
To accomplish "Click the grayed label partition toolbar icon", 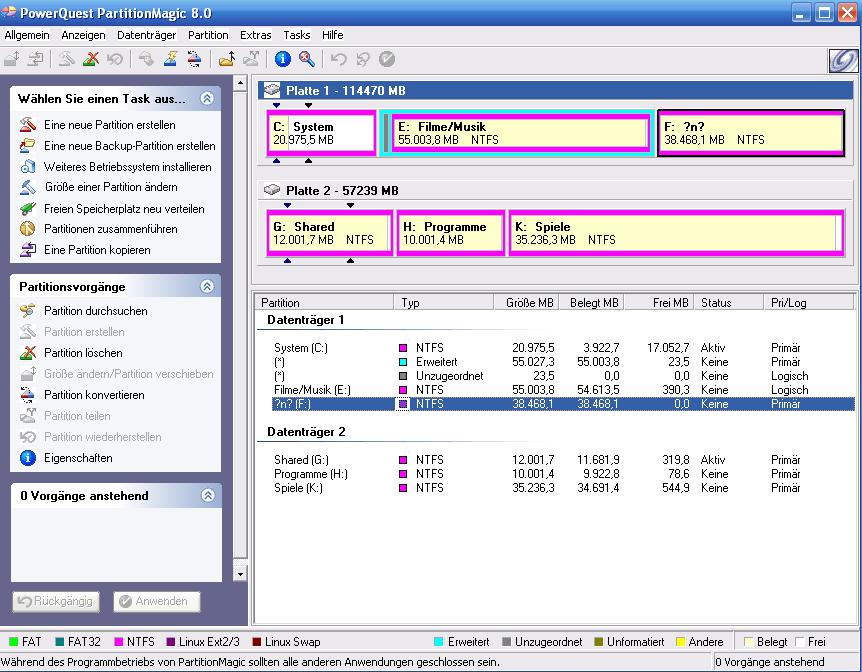I will click(x=146, y=59).
